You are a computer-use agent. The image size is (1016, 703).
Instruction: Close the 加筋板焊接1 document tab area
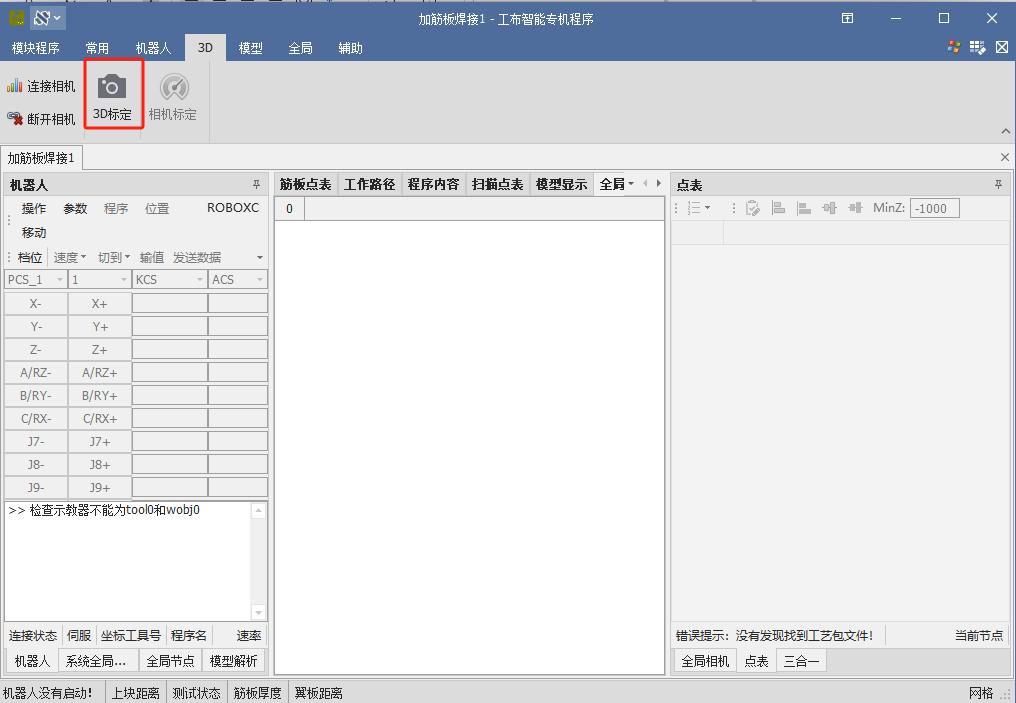[1005, 157]
